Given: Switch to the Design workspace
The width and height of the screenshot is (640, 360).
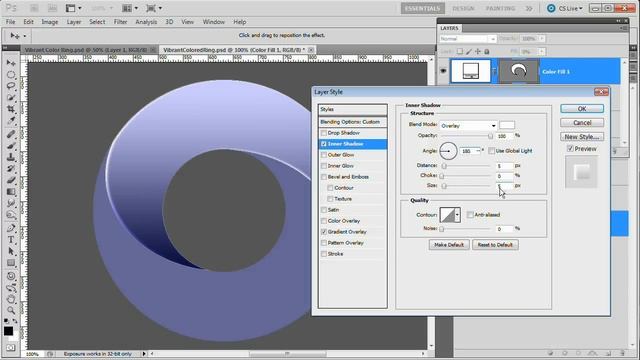Looking at the screenshot, I should [463, 8].
